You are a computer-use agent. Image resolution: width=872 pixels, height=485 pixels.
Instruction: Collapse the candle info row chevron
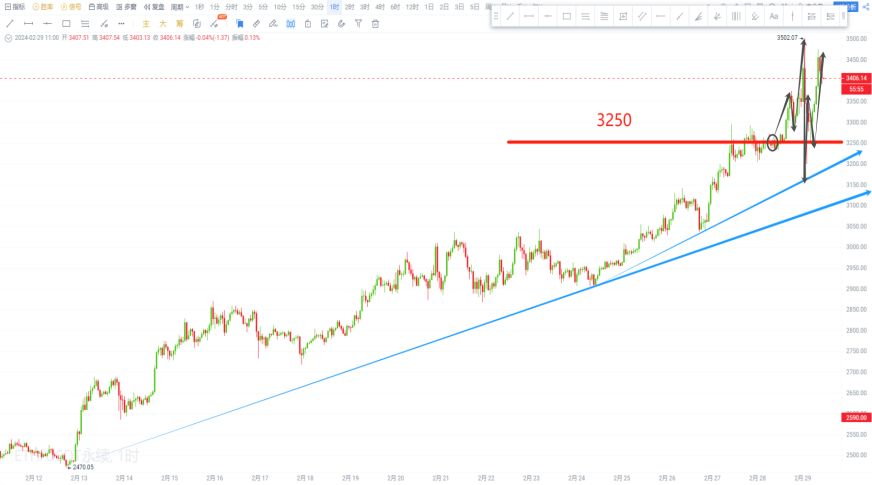[8, 38]
